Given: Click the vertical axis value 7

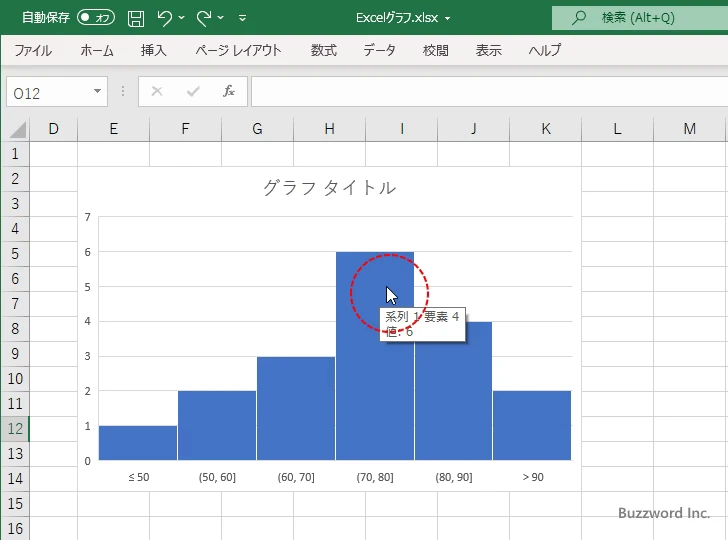Looking at the screenshot, I should (87, 217).
